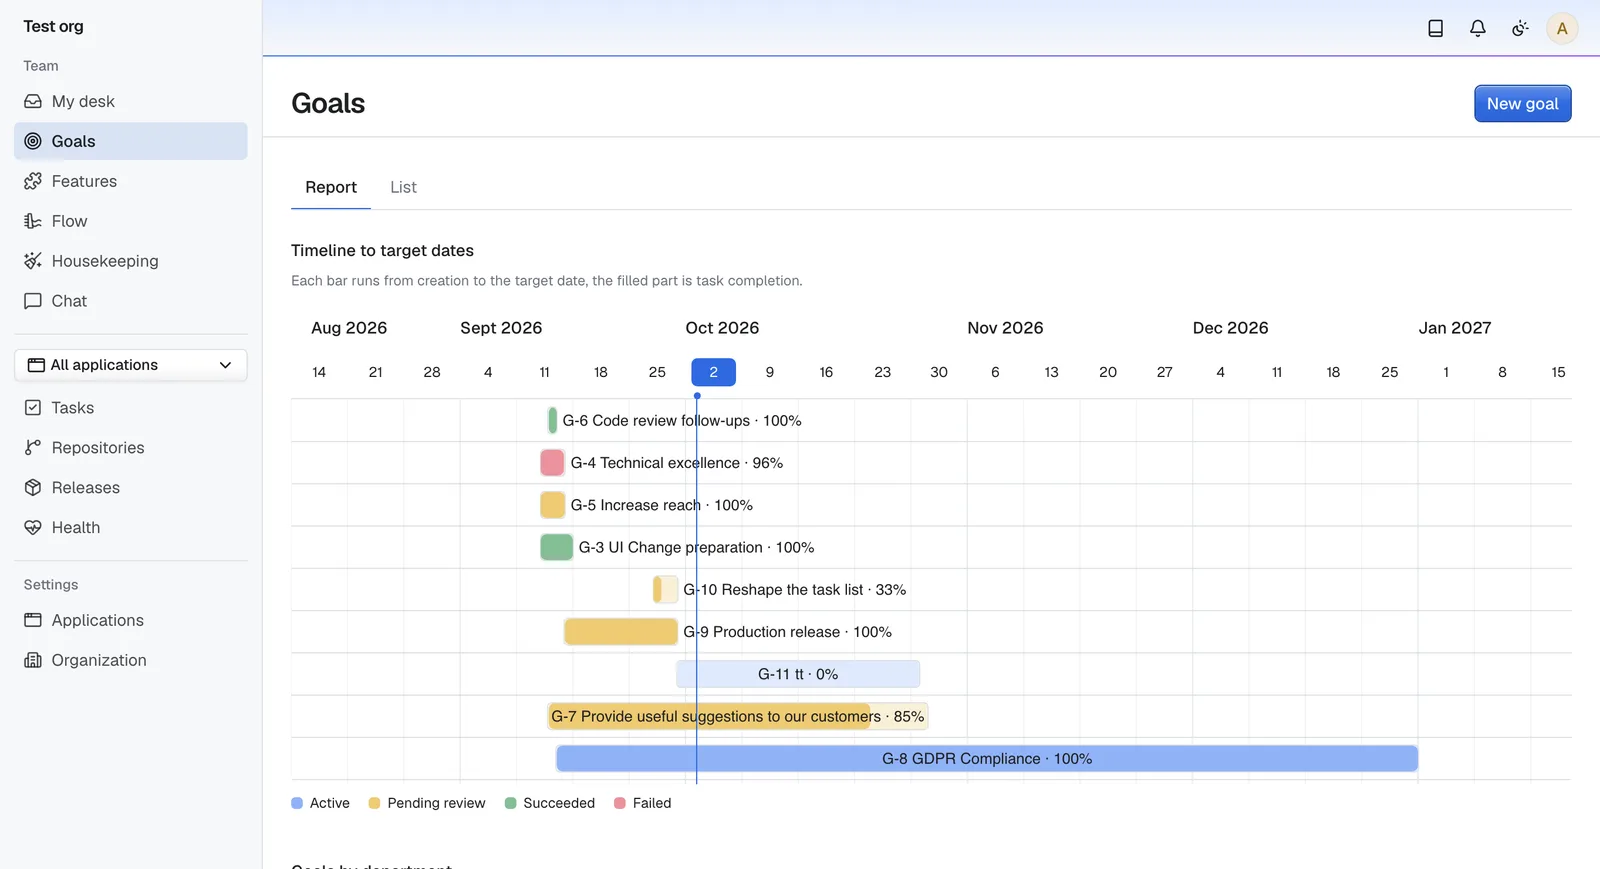Screen dimensions: 1600x869
Task: Click the Goals target icon
Action: (x=33, y=141)
